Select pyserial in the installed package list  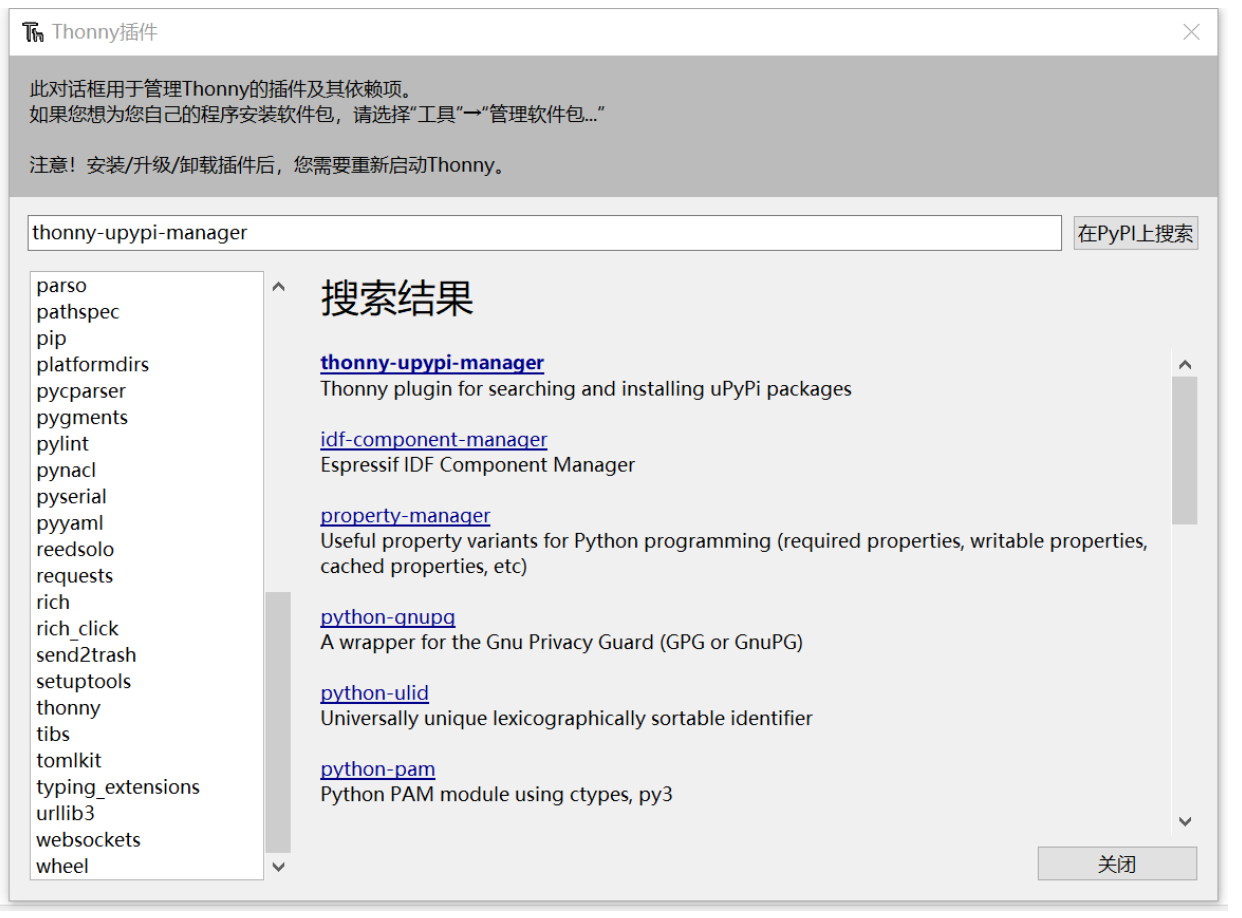click(71, 497)
